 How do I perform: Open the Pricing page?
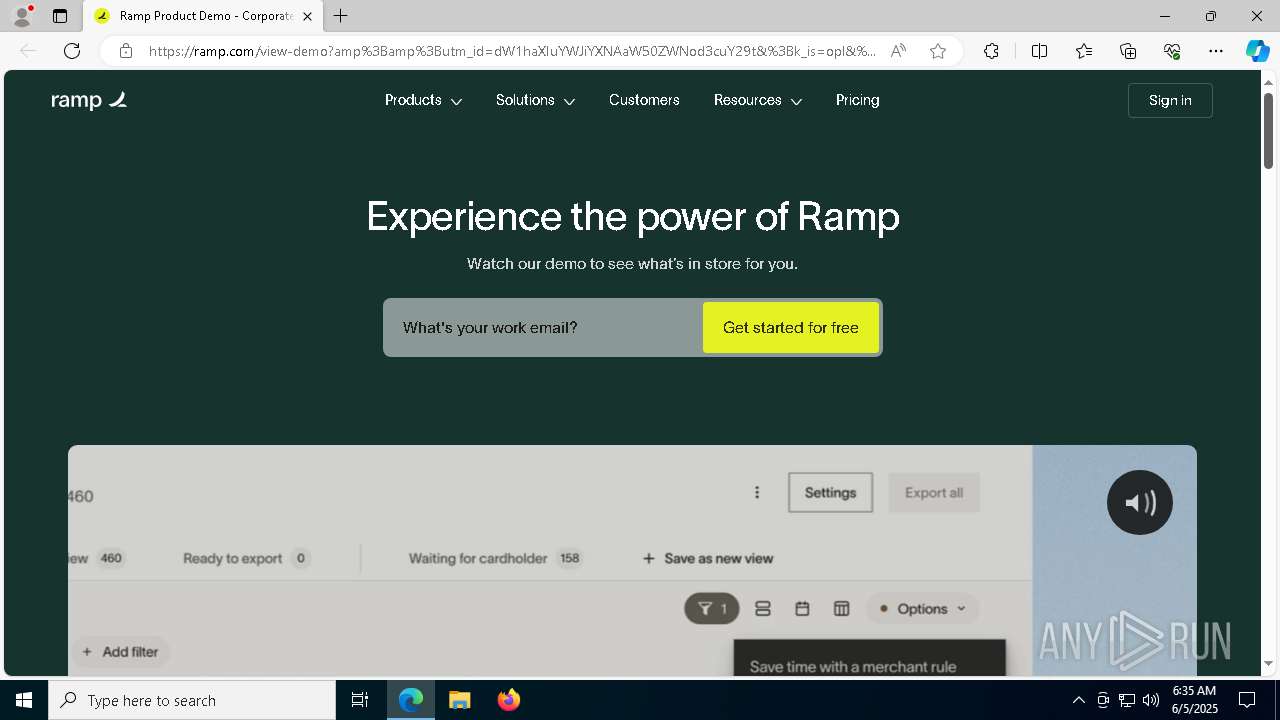858,100
